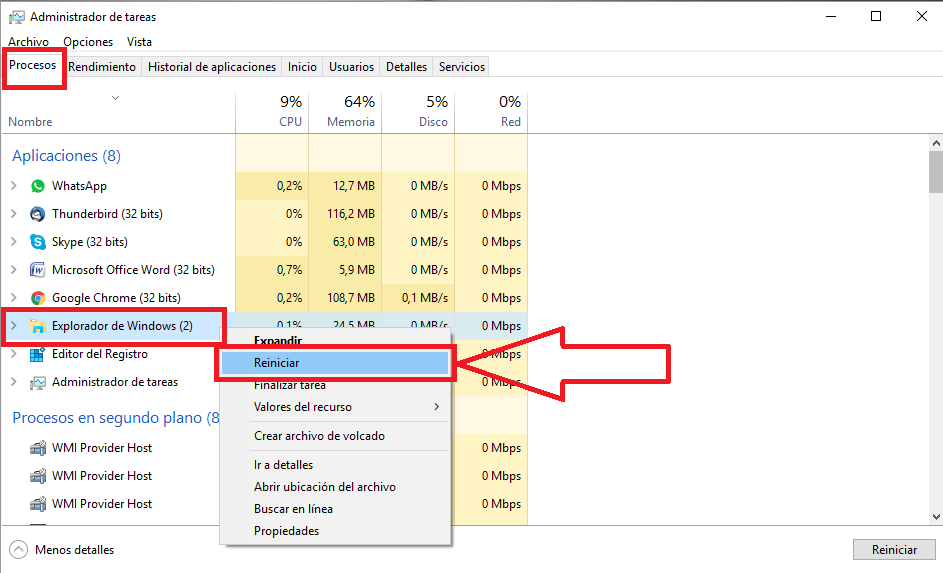Choose Reiniciar in the context menu
The image size is (943, 573).
334,363
